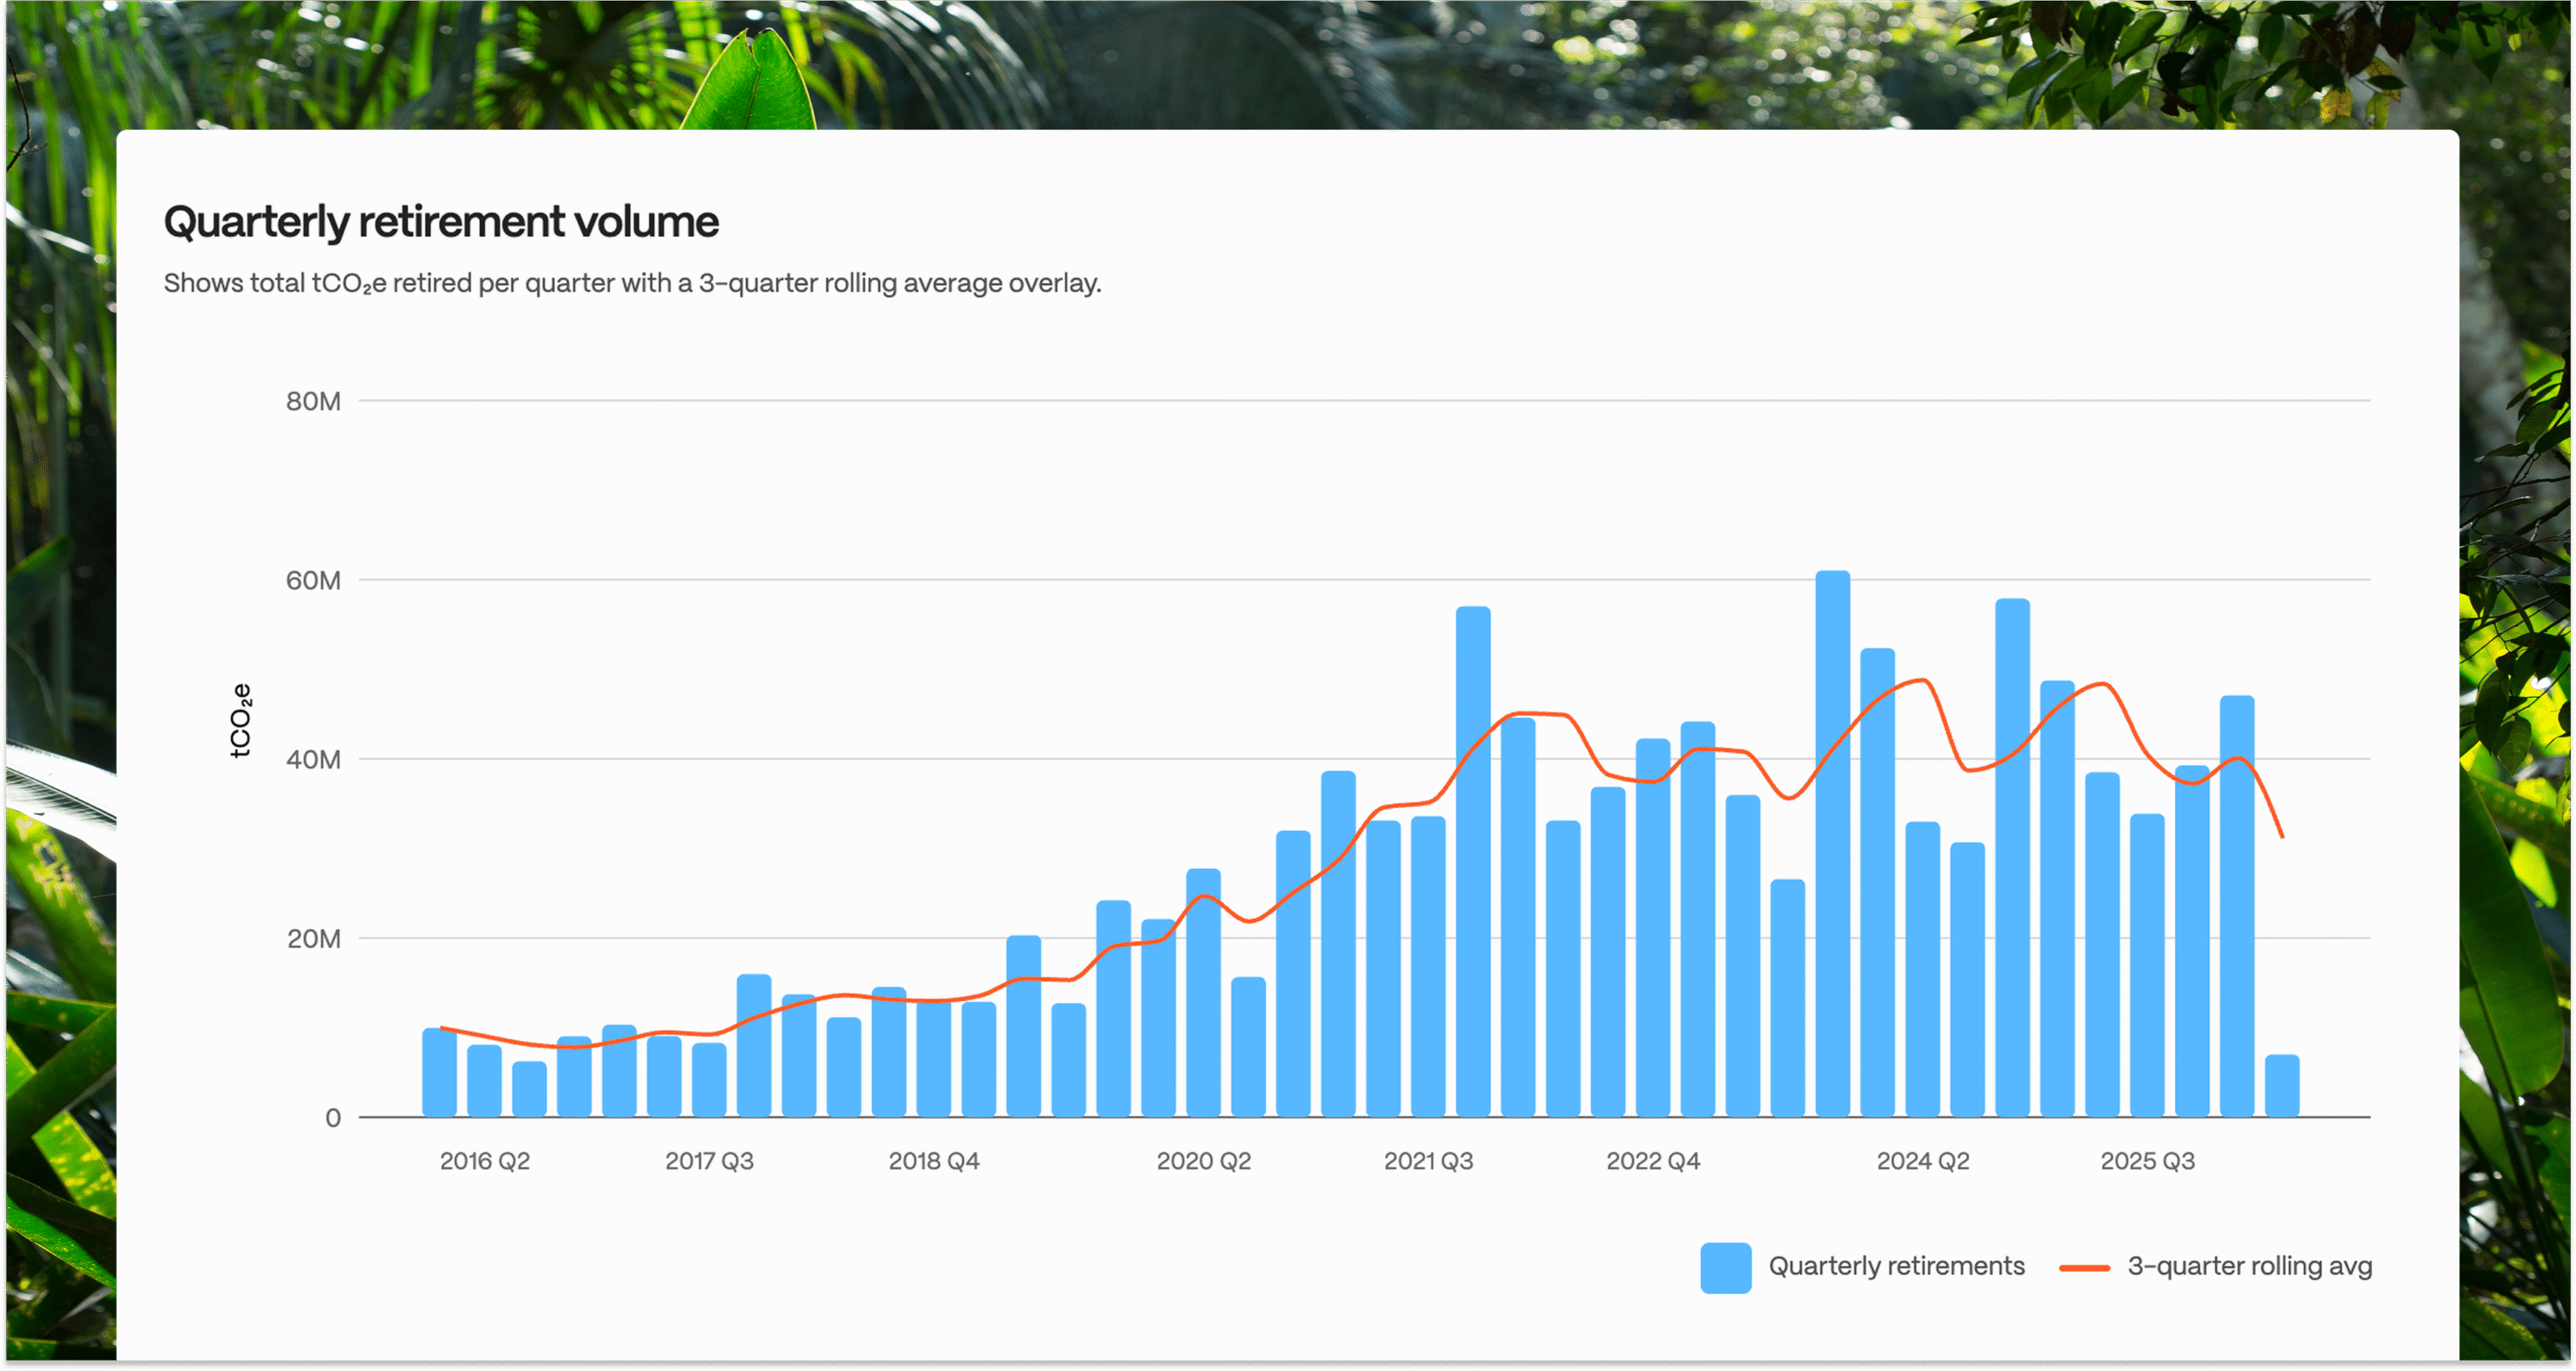Screen dimensions: 2576x1371
Task: Click the 0 baseline label on y-axis
Action: coord(334,1117)
